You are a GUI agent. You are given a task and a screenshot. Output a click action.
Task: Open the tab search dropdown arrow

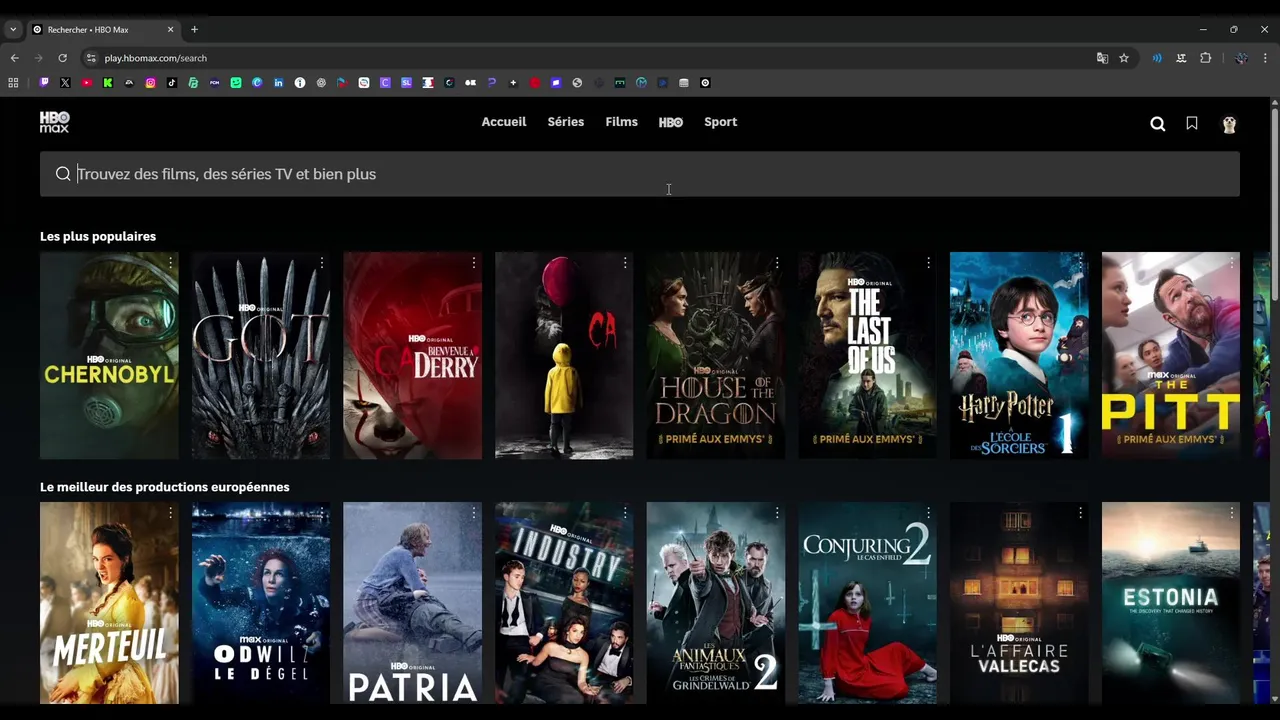13,30
